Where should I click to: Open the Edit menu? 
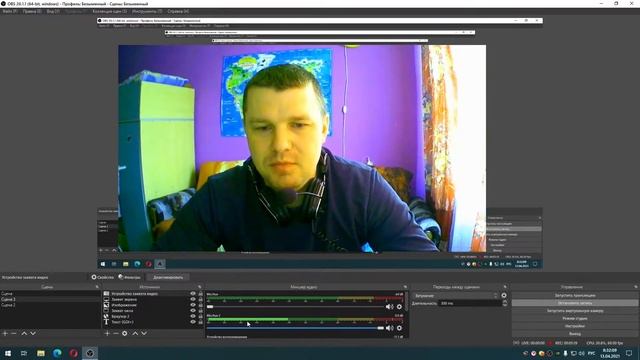(x=32, y=11)
